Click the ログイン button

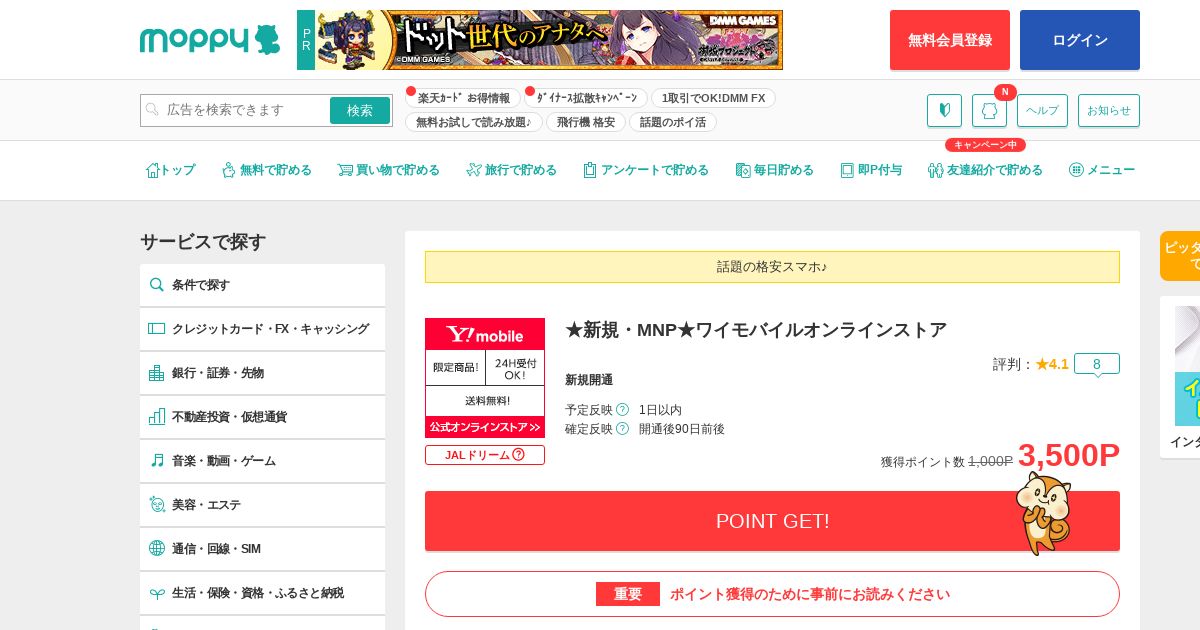[1080, 40]
